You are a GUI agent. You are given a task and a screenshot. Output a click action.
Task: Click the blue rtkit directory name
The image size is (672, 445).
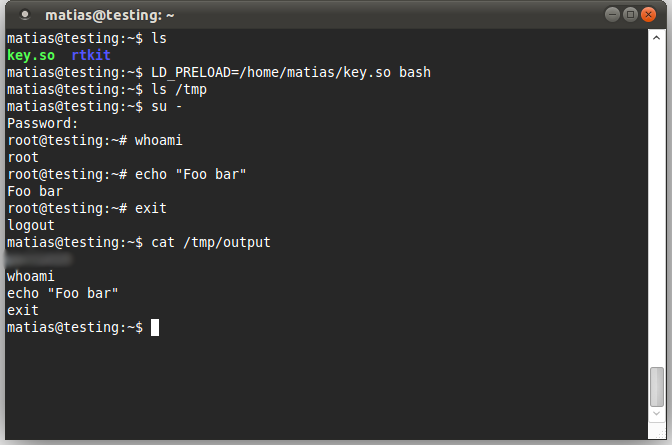point(91,55)
